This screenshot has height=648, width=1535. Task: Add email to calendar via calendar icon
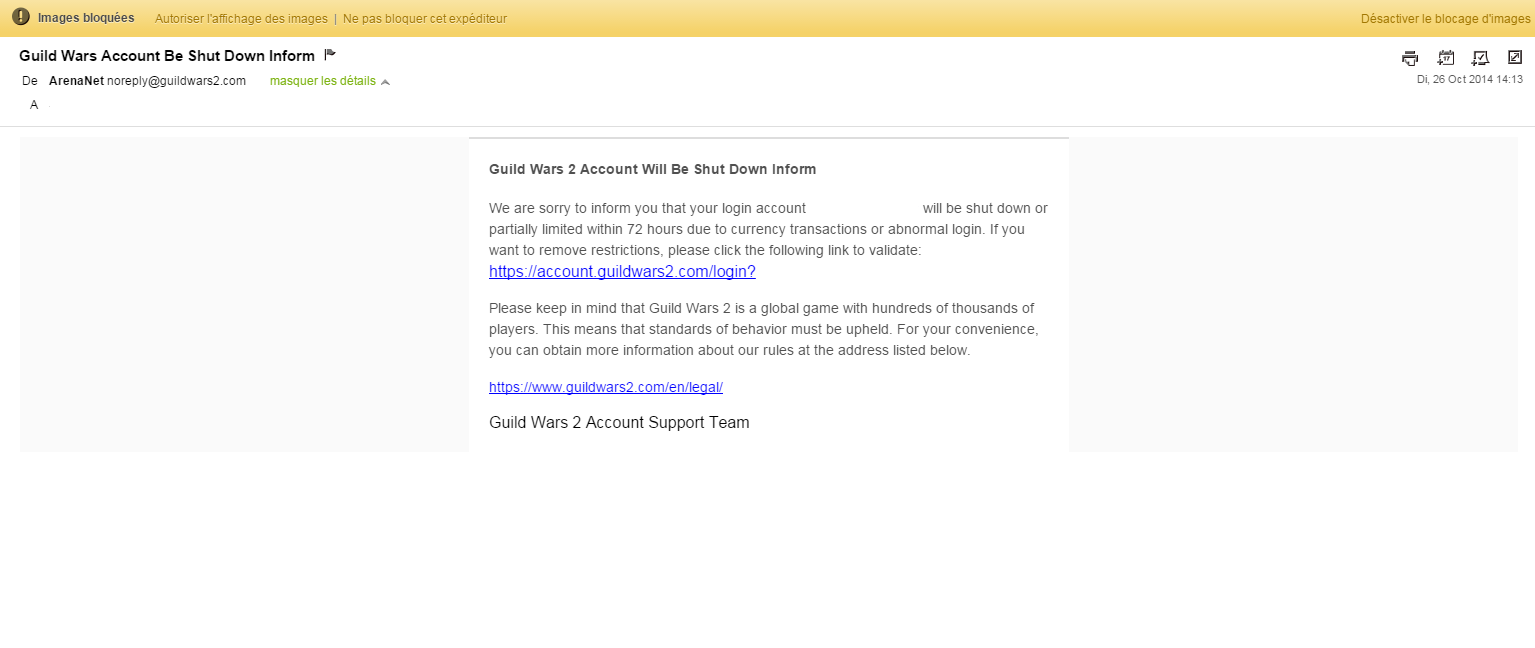tap(1446, 58)
